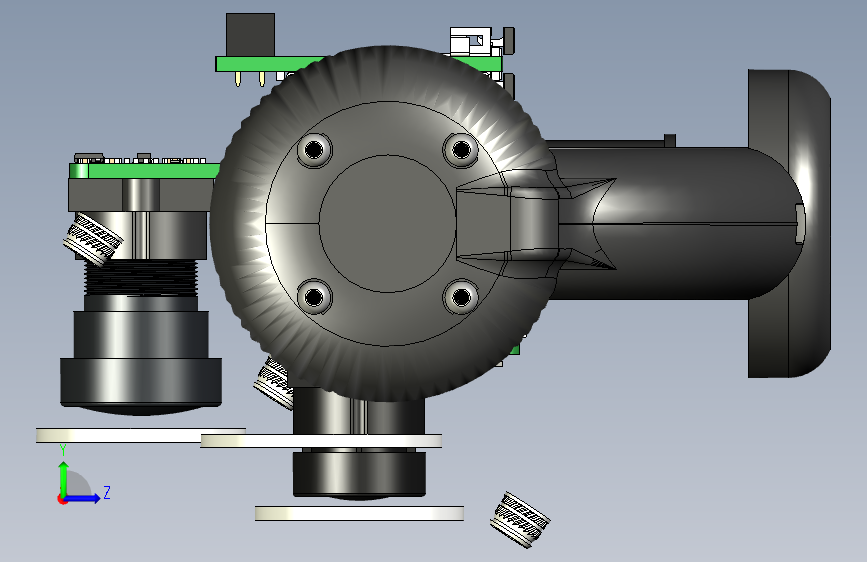
Task: Select the center circle of the round housing
Action: (x=387, y=223)
